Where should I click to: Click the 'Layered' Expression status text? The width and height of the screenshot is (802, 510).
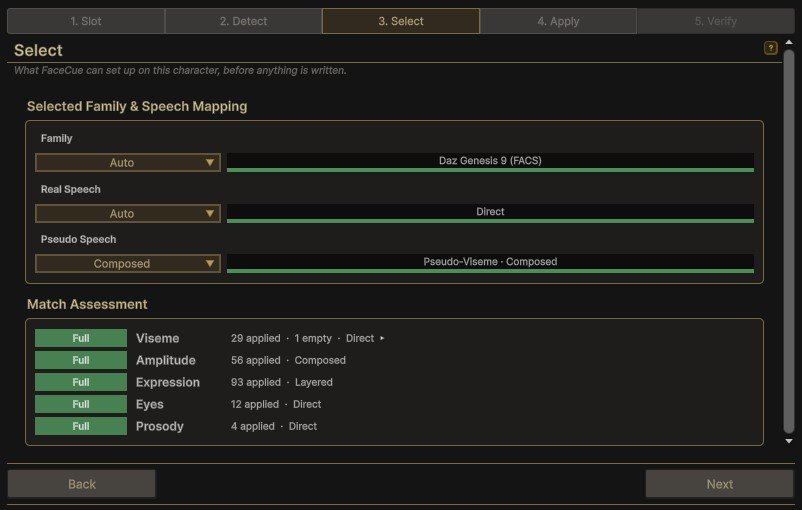pyautogui.click(x=314, y=382)
